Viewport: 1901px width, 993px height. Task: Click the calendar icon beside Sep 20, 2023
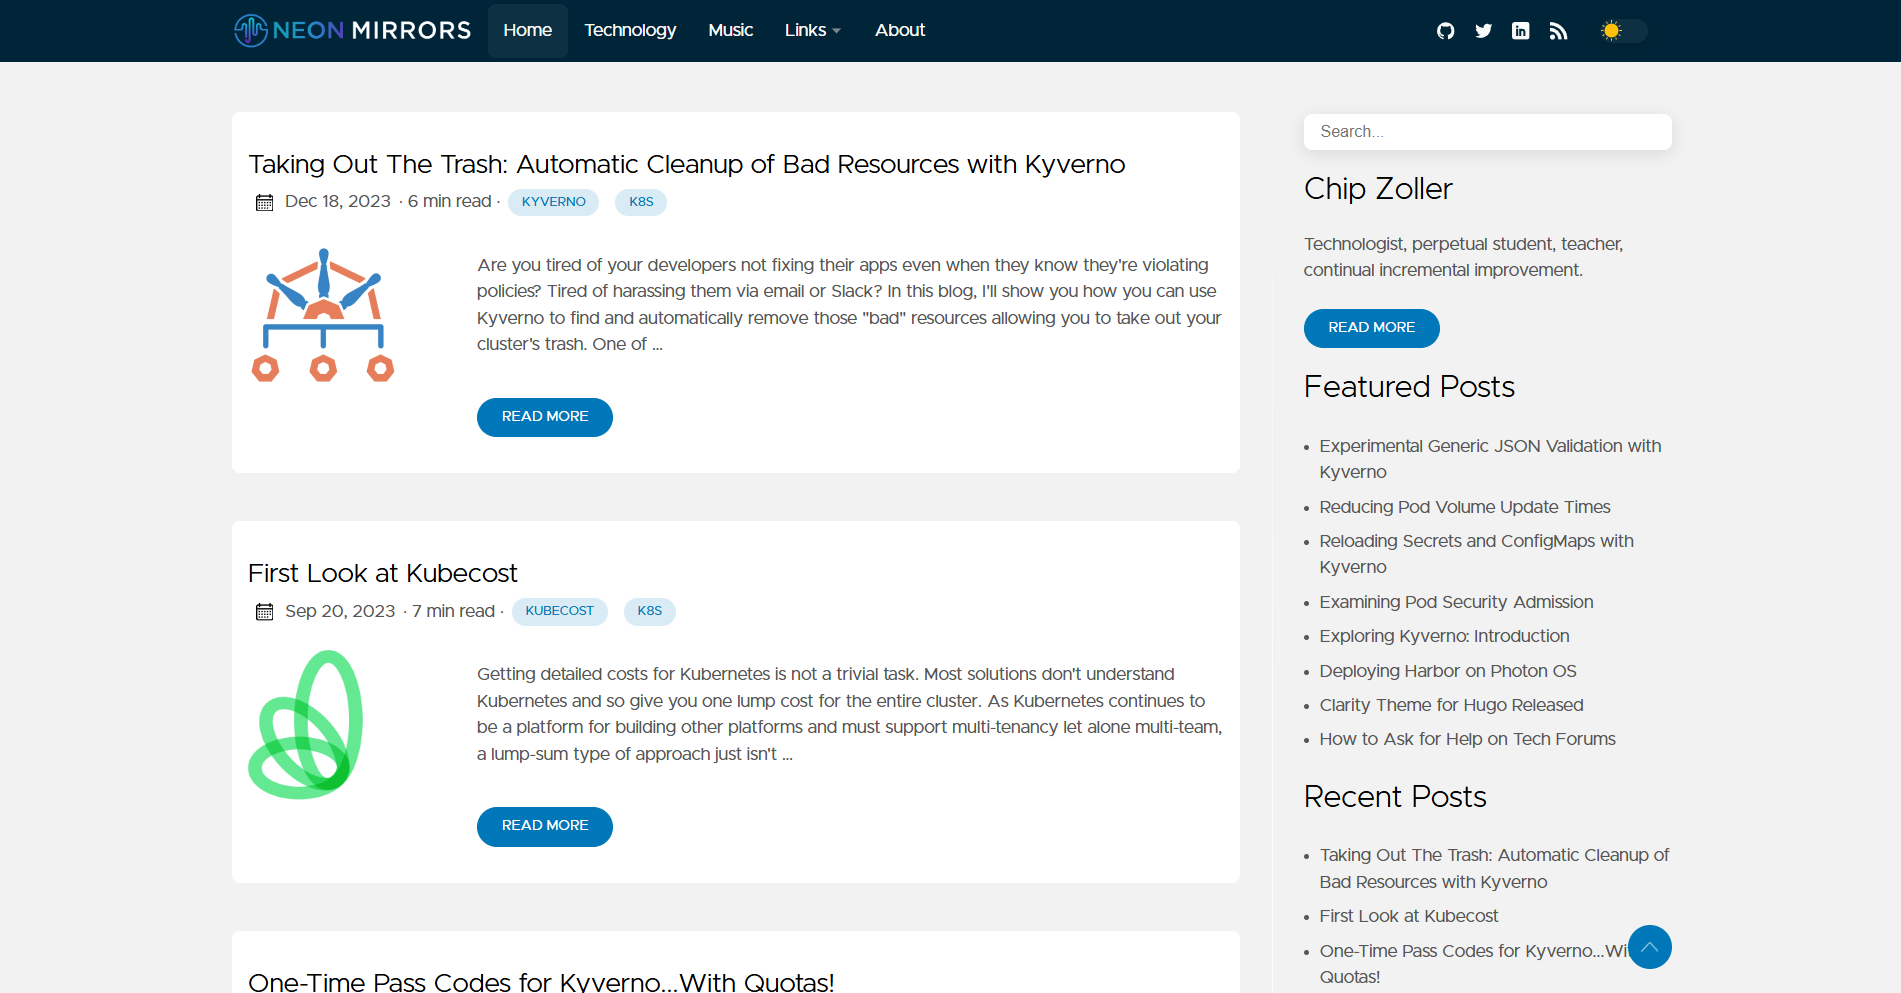point(264,611)
